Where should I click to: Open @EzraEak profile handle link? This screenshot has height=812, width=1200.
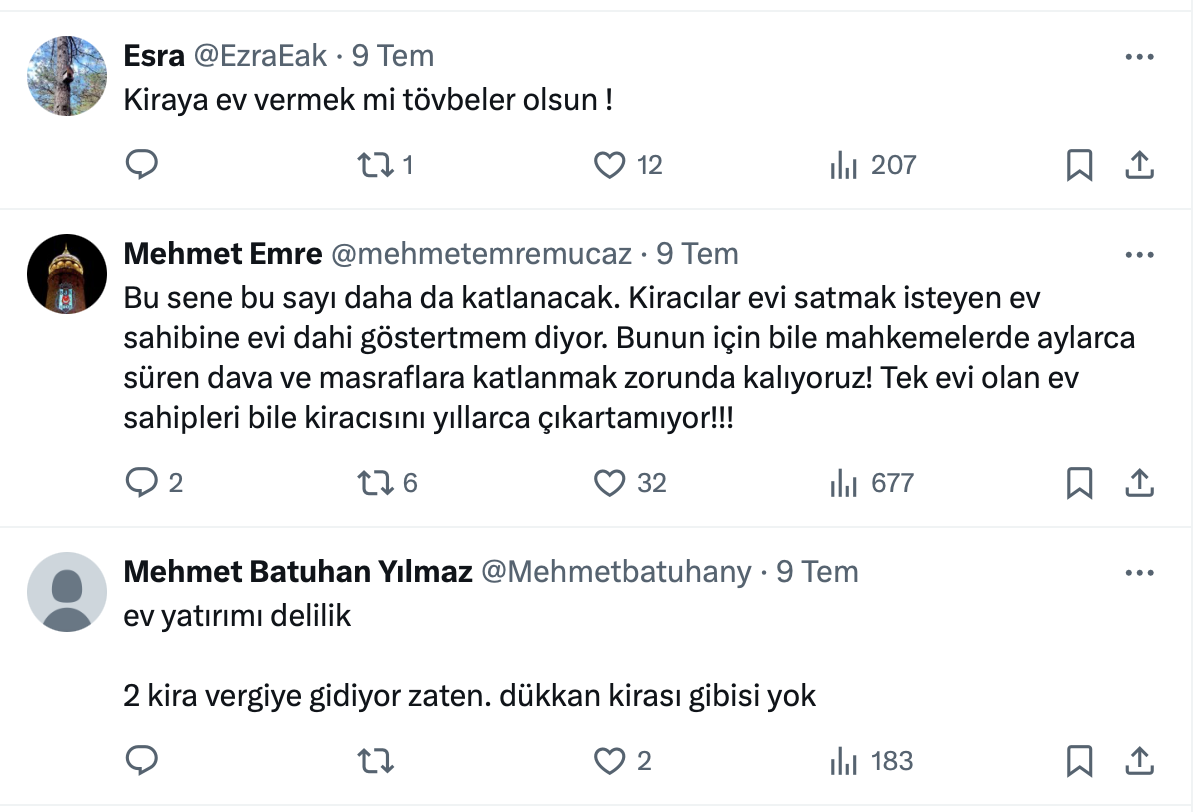point(260,56)
